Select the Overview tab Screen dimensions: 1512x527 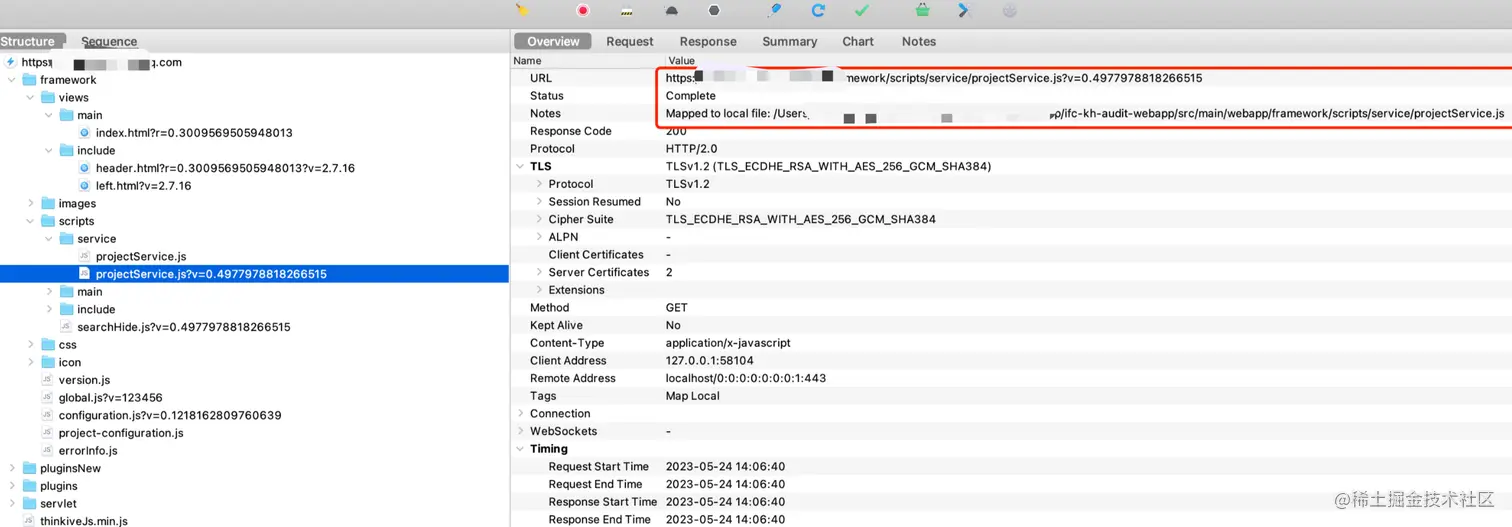[x=553, y=41]
